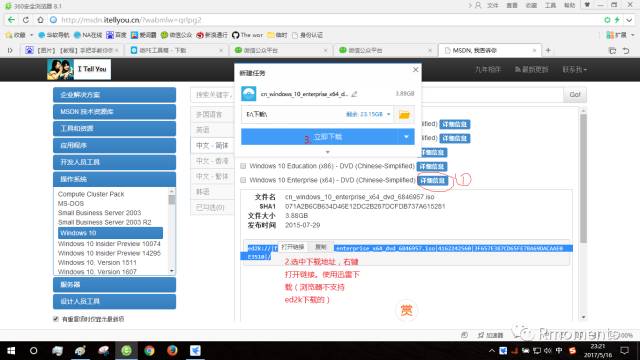The image size is (640, 360).
Task: Open the user account icon in title bar
Action: [x=478, y=5]
